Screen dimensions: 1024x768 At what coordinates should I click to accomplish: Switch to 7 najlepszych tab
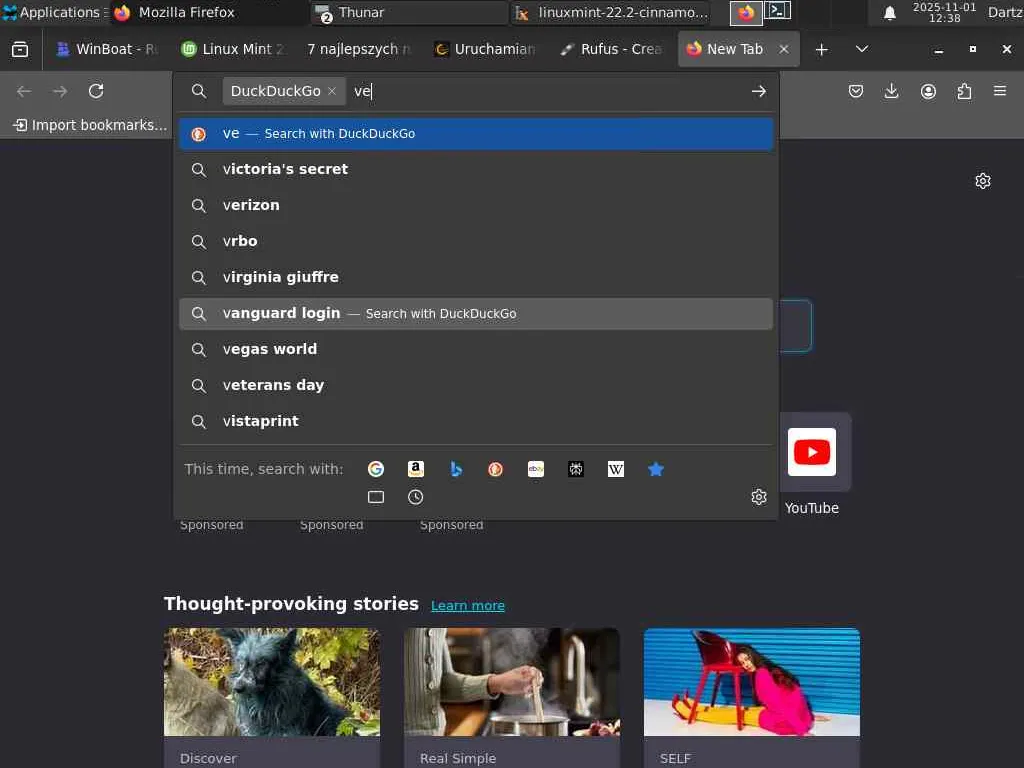pyautogui.click(x=359, y=49)
